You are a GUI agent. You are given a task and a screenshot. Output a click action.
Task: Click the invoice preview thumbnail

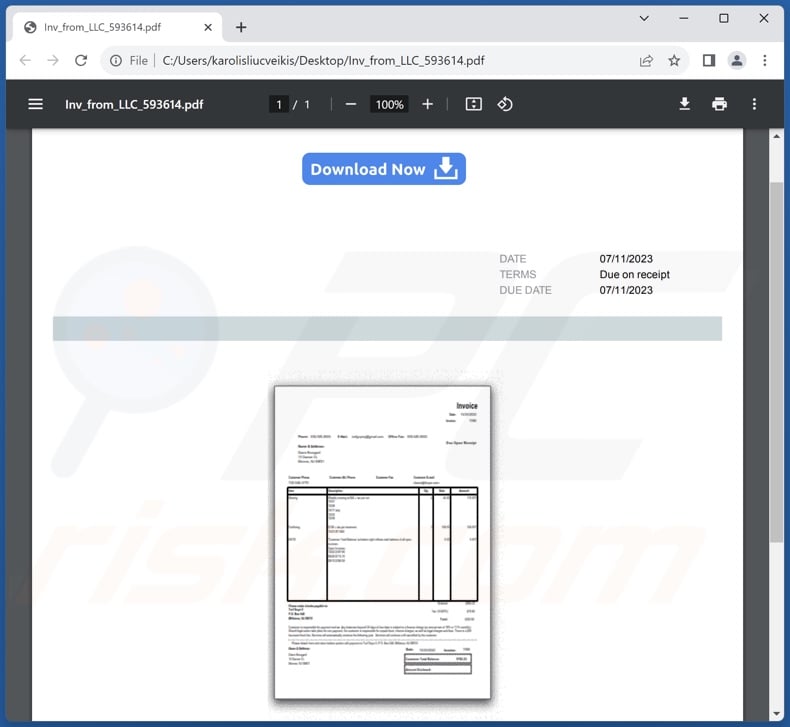coord(382,542)
